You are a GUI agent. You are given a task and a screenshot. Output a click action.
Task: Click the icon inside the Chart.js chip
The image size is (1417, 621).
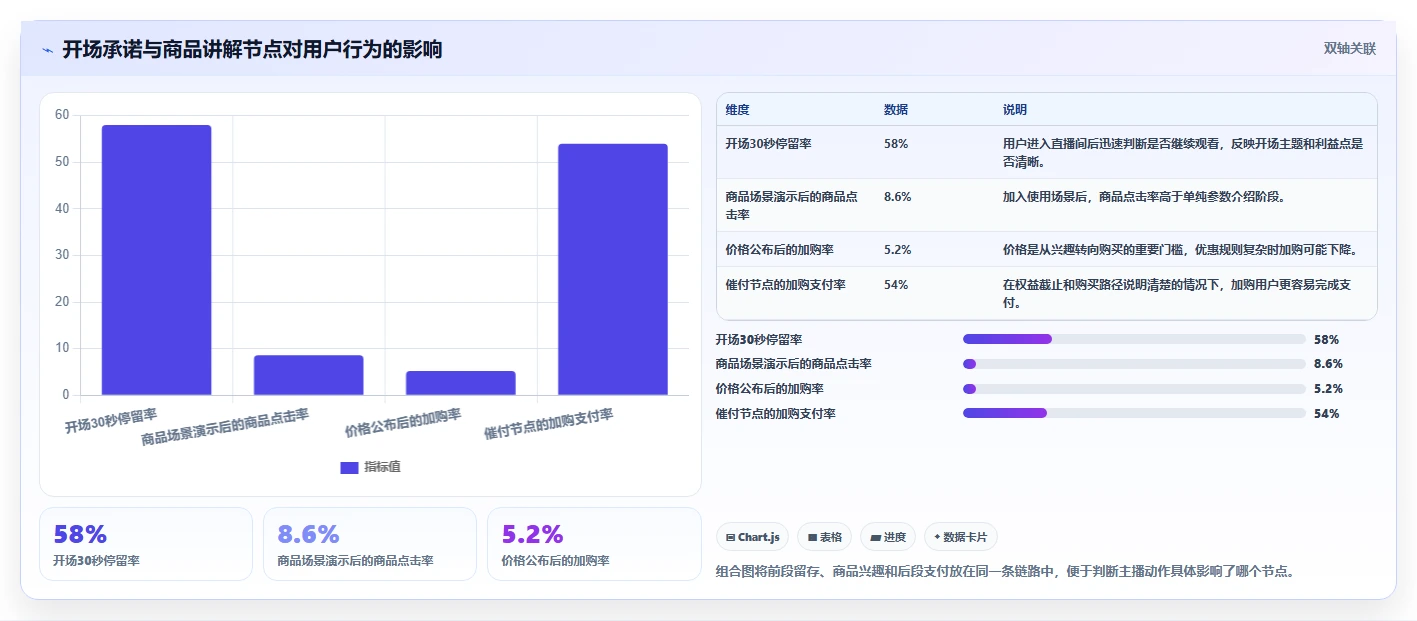(x=731, y=537)
